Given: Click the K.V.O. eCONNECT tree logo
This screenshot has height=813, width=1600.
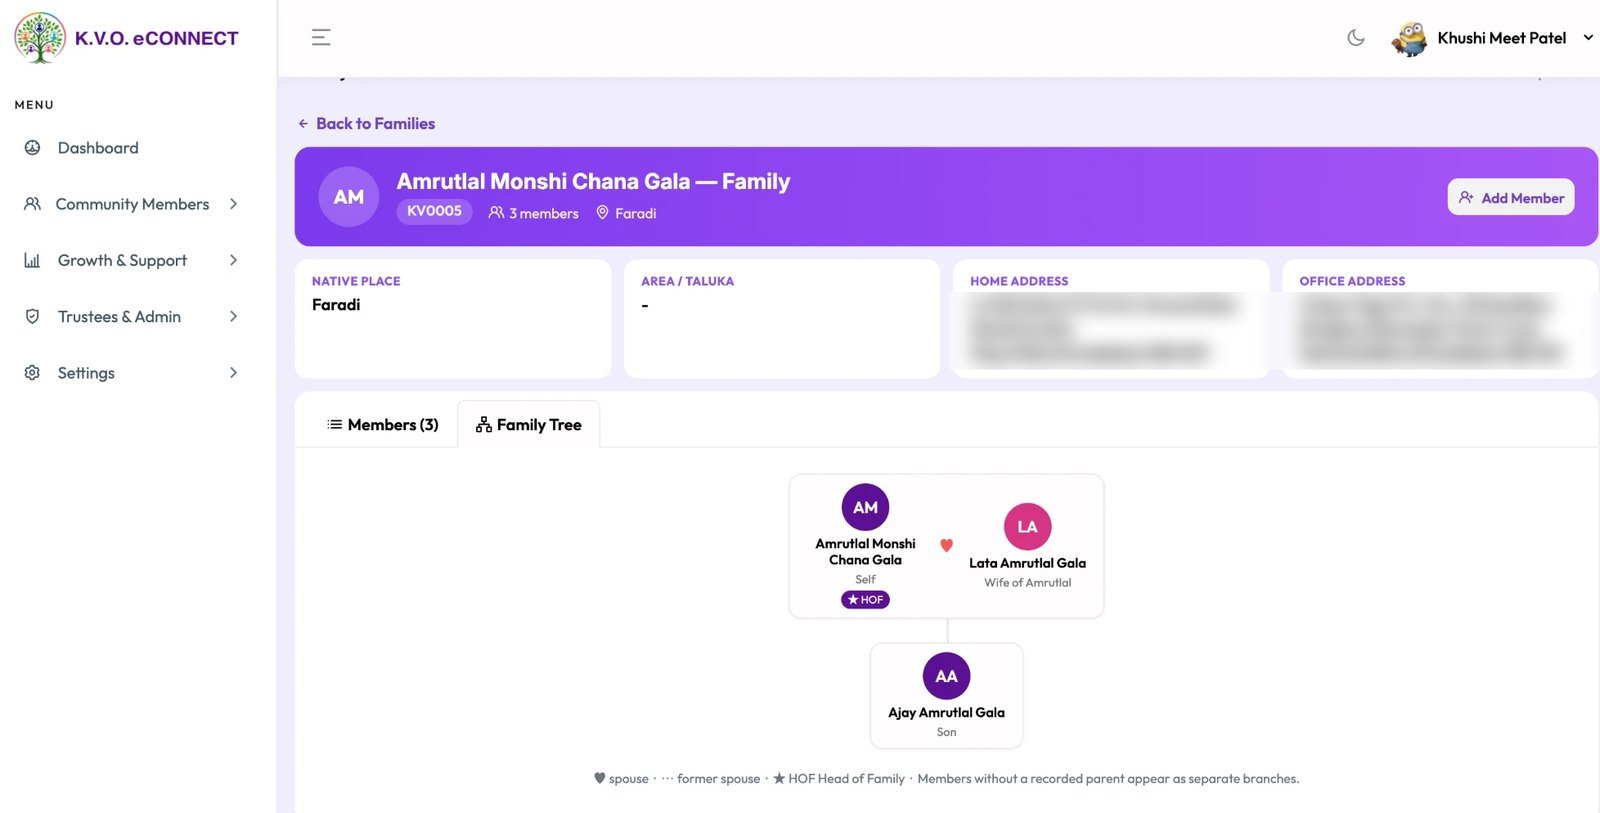Looking at the screenshot, I should [x=40, y=38].
